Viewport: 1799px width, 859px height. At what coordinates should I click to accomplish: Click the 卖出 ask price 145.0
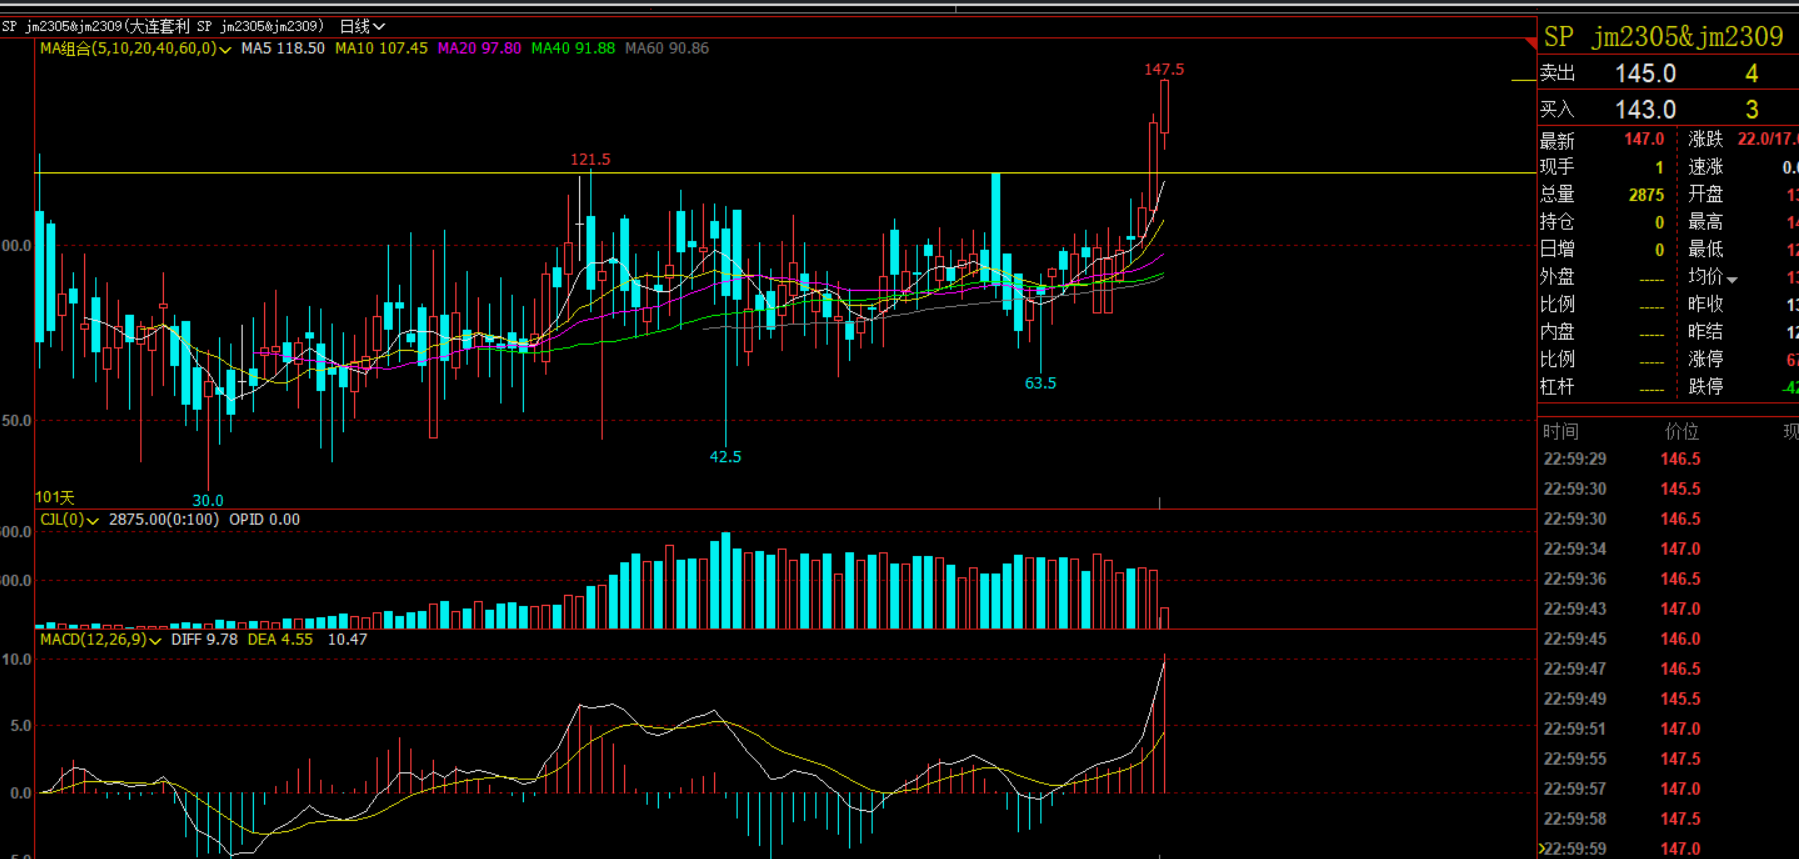1645,74
